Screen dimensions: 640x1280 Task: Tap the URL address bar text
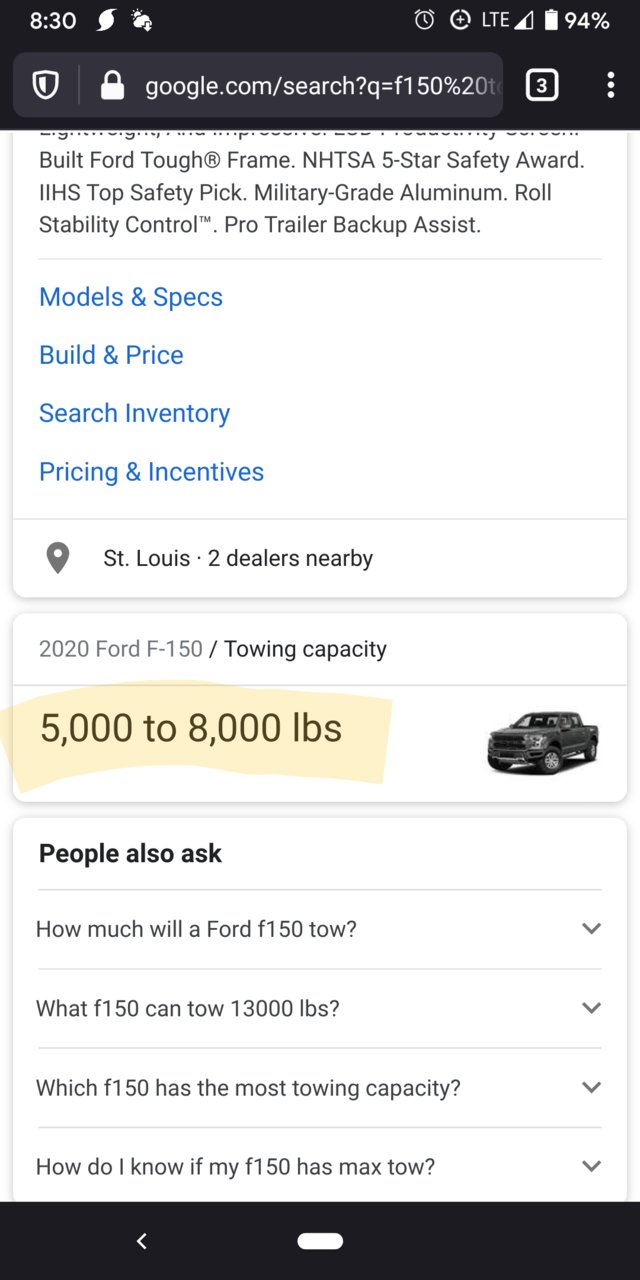320,86
